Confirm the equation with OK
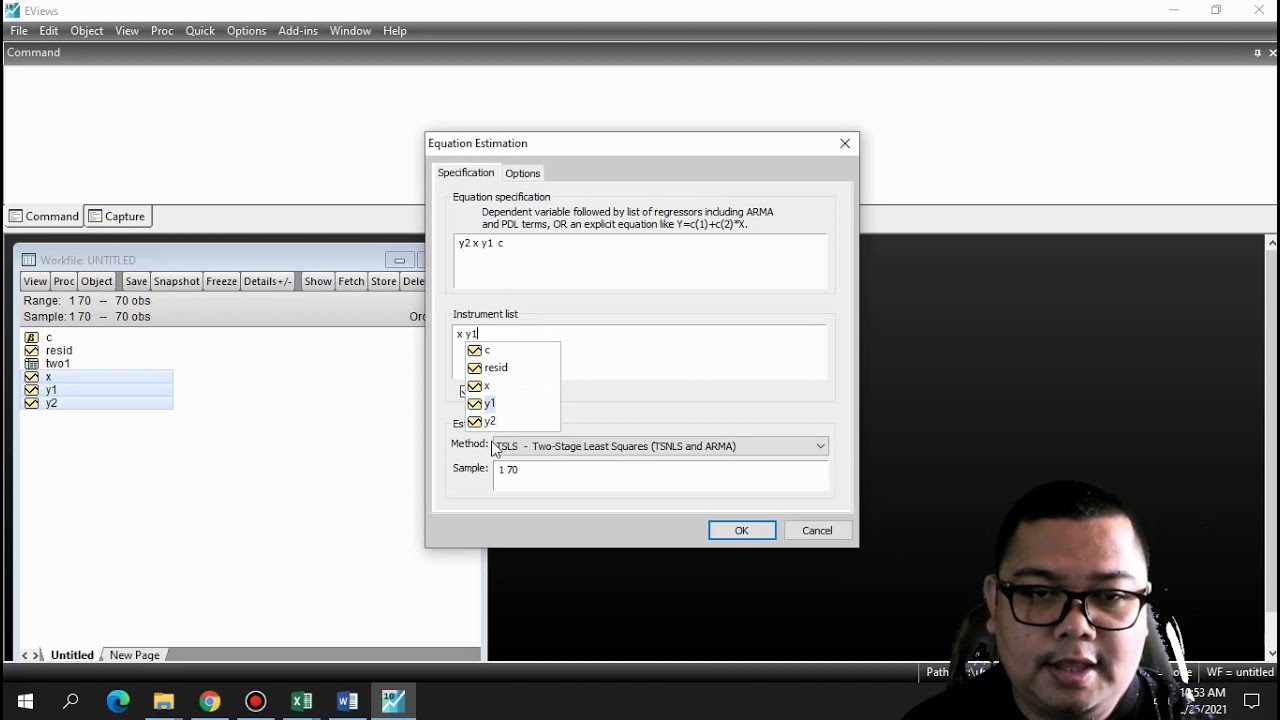1280x720 pixels. click(742, 531)
